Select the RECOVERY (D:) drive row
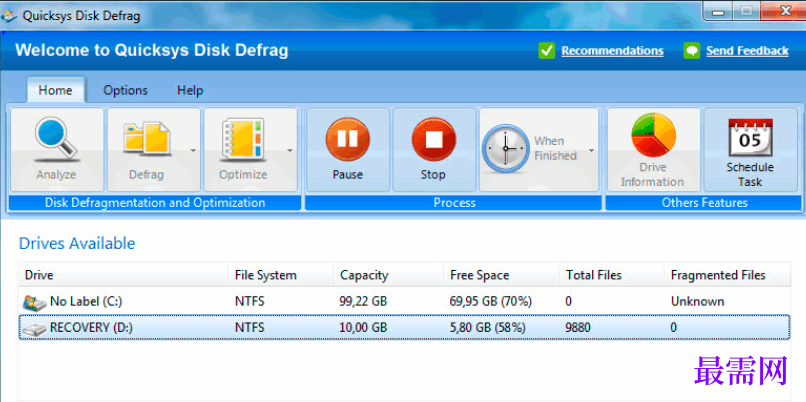806x402 pixels. [x=405, y=327]
